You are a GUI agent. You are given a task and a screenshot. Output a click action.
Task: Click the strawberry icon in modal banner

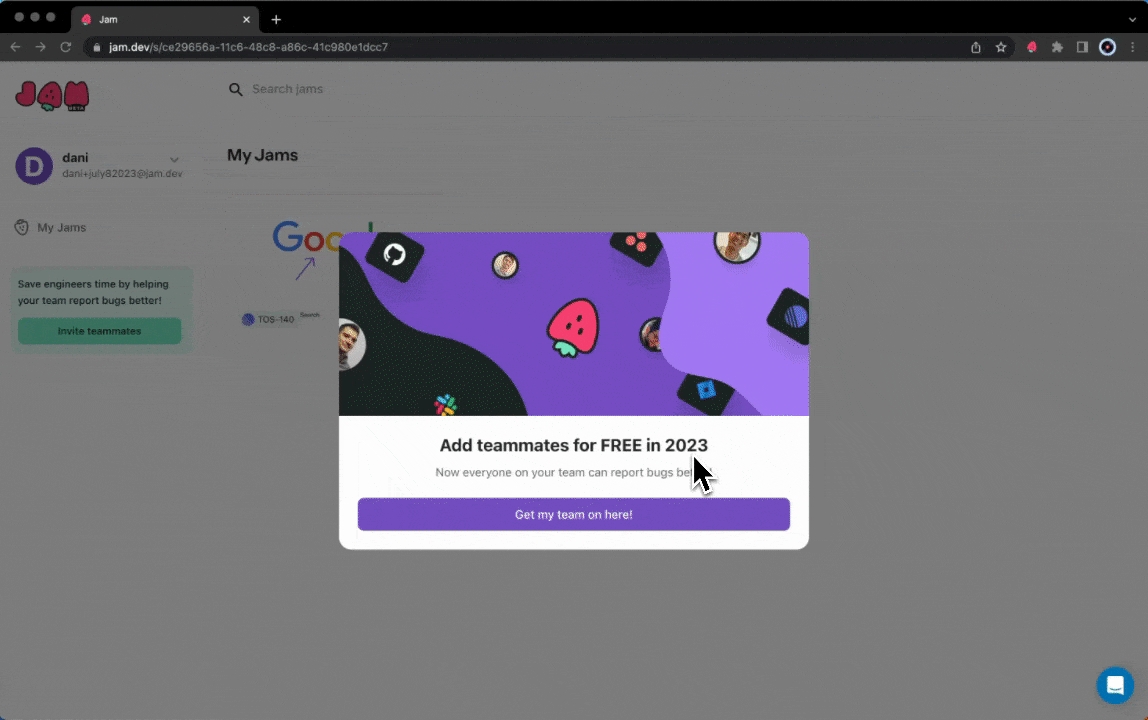(x=572, y=326)
